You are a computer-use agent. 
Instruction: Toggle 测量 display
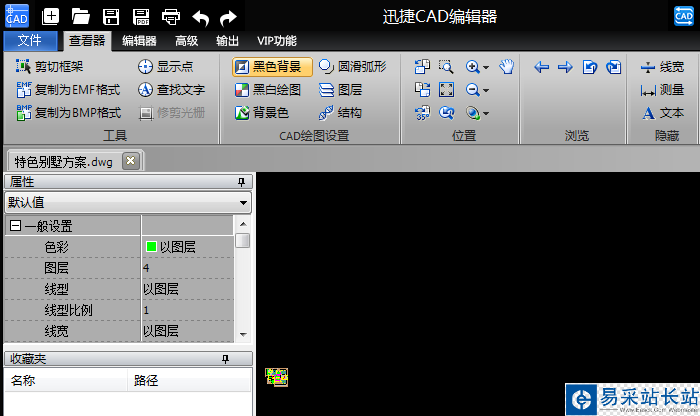662,90
